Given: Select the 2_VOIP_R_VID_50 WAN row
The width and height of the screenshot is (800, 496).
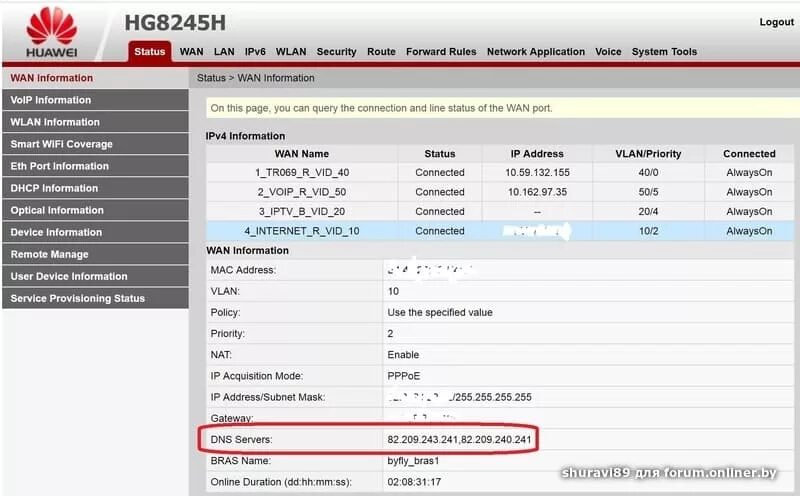Looking at the screenshot, I should pyautogui.click(x=500, y=192).
